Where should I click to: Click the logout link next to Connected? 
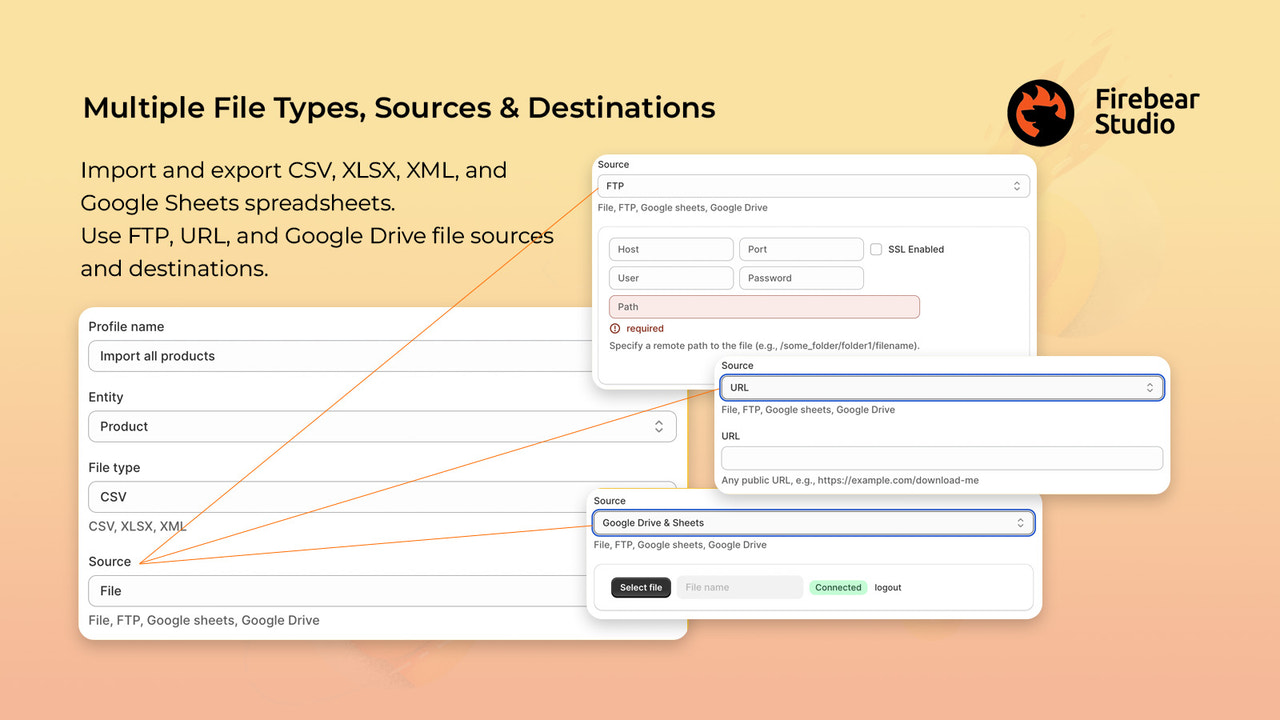pos(887,587)
